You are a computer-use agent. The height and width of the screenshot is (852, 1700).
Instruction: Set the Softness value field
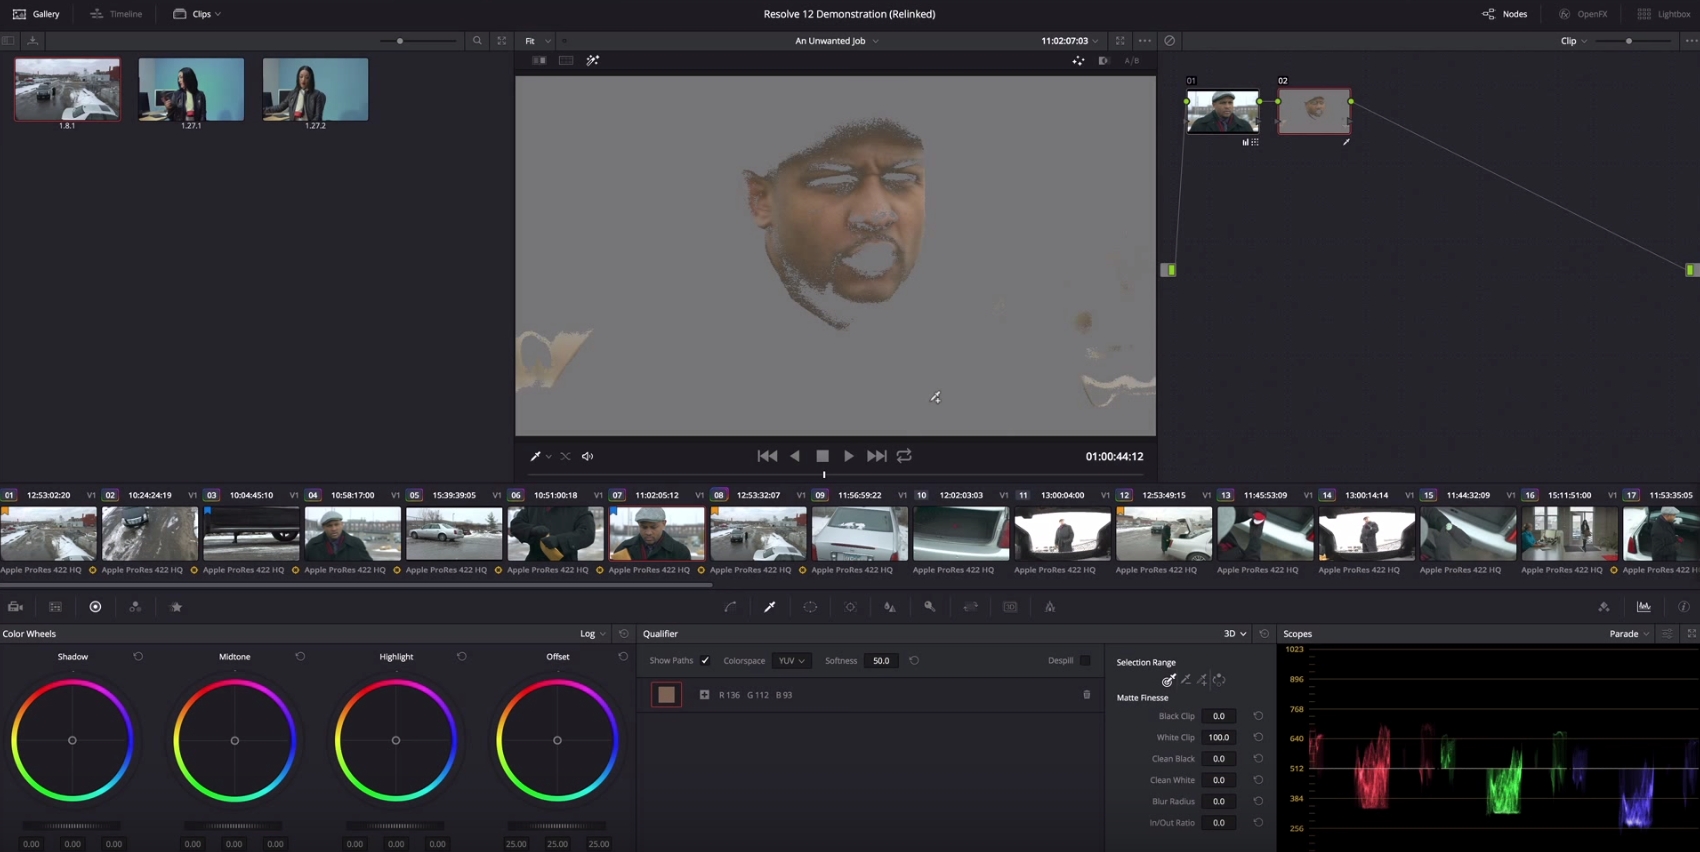tap(881, 661)
